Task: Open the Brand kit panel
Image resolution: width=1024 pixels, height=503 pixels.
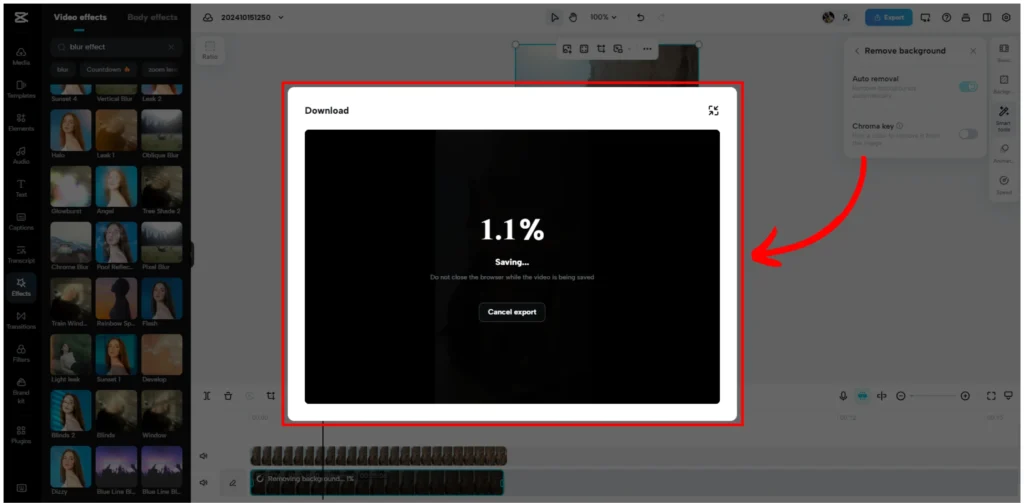Action: [x=21, y=390]
